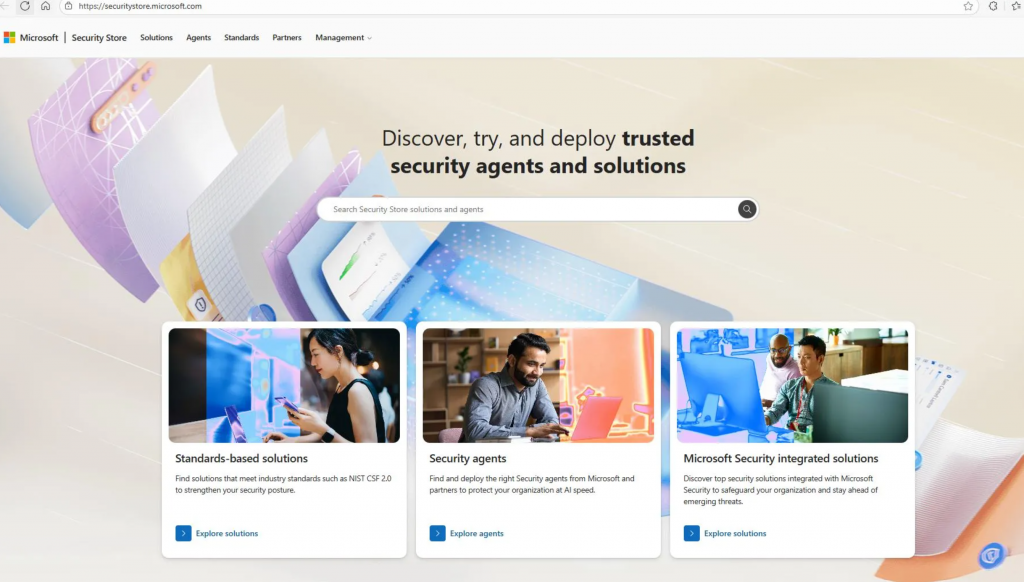Click Explore solutions under Standards-based solutions
This screenshot has width=1024, height=582.
(227, 533)
